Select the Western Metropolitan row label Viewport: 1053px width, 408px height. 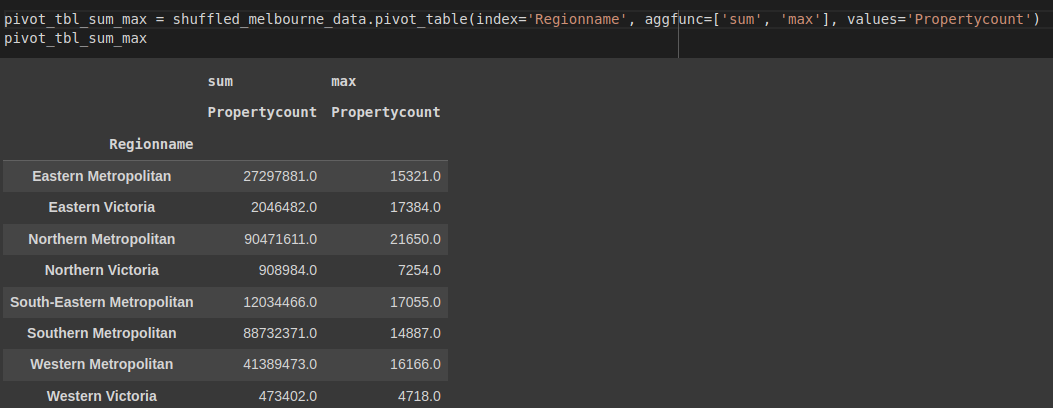pyautogui.click(x=101, y=364)
